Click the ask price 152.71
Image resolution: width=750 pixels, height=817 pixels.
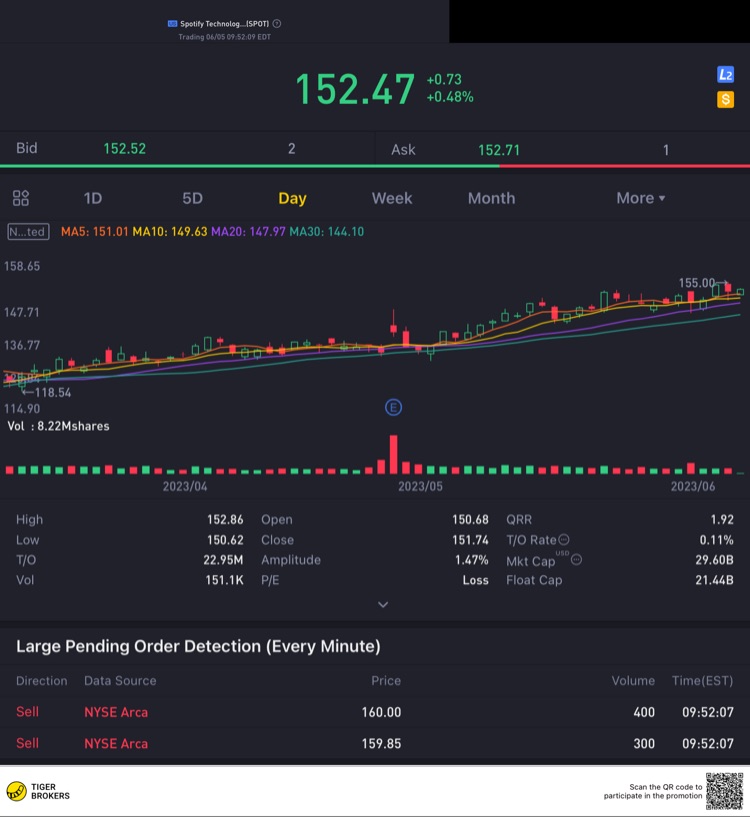[x=499, y=150]
